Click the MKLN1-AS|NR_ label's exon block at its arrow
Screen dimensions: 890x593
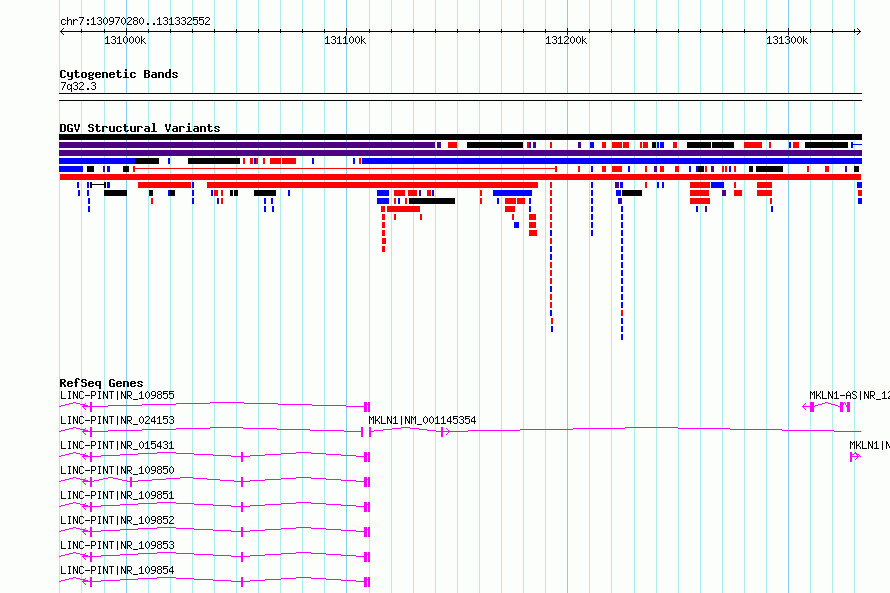[812, 407]
